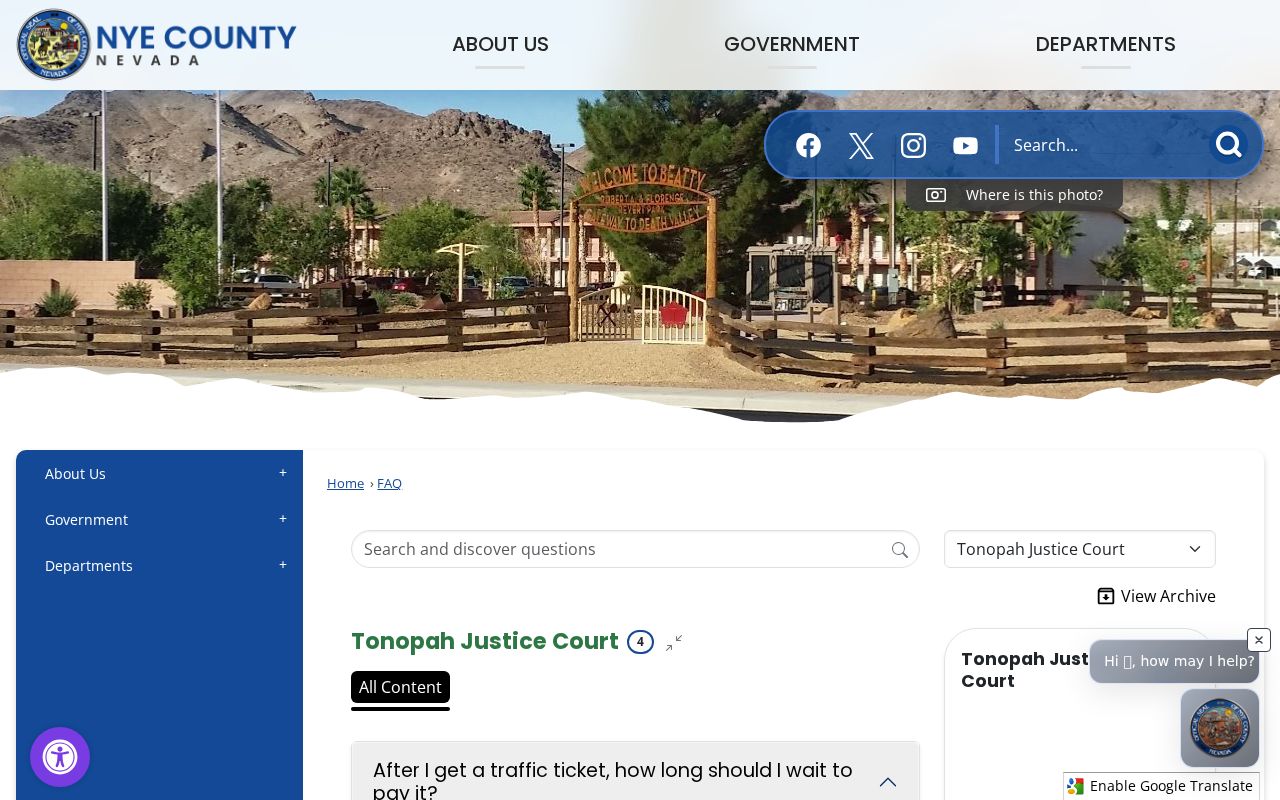Click the camera icon beside Where is this photo
The height and width of the screenshot is (800, 1280).
click(936, 195)
